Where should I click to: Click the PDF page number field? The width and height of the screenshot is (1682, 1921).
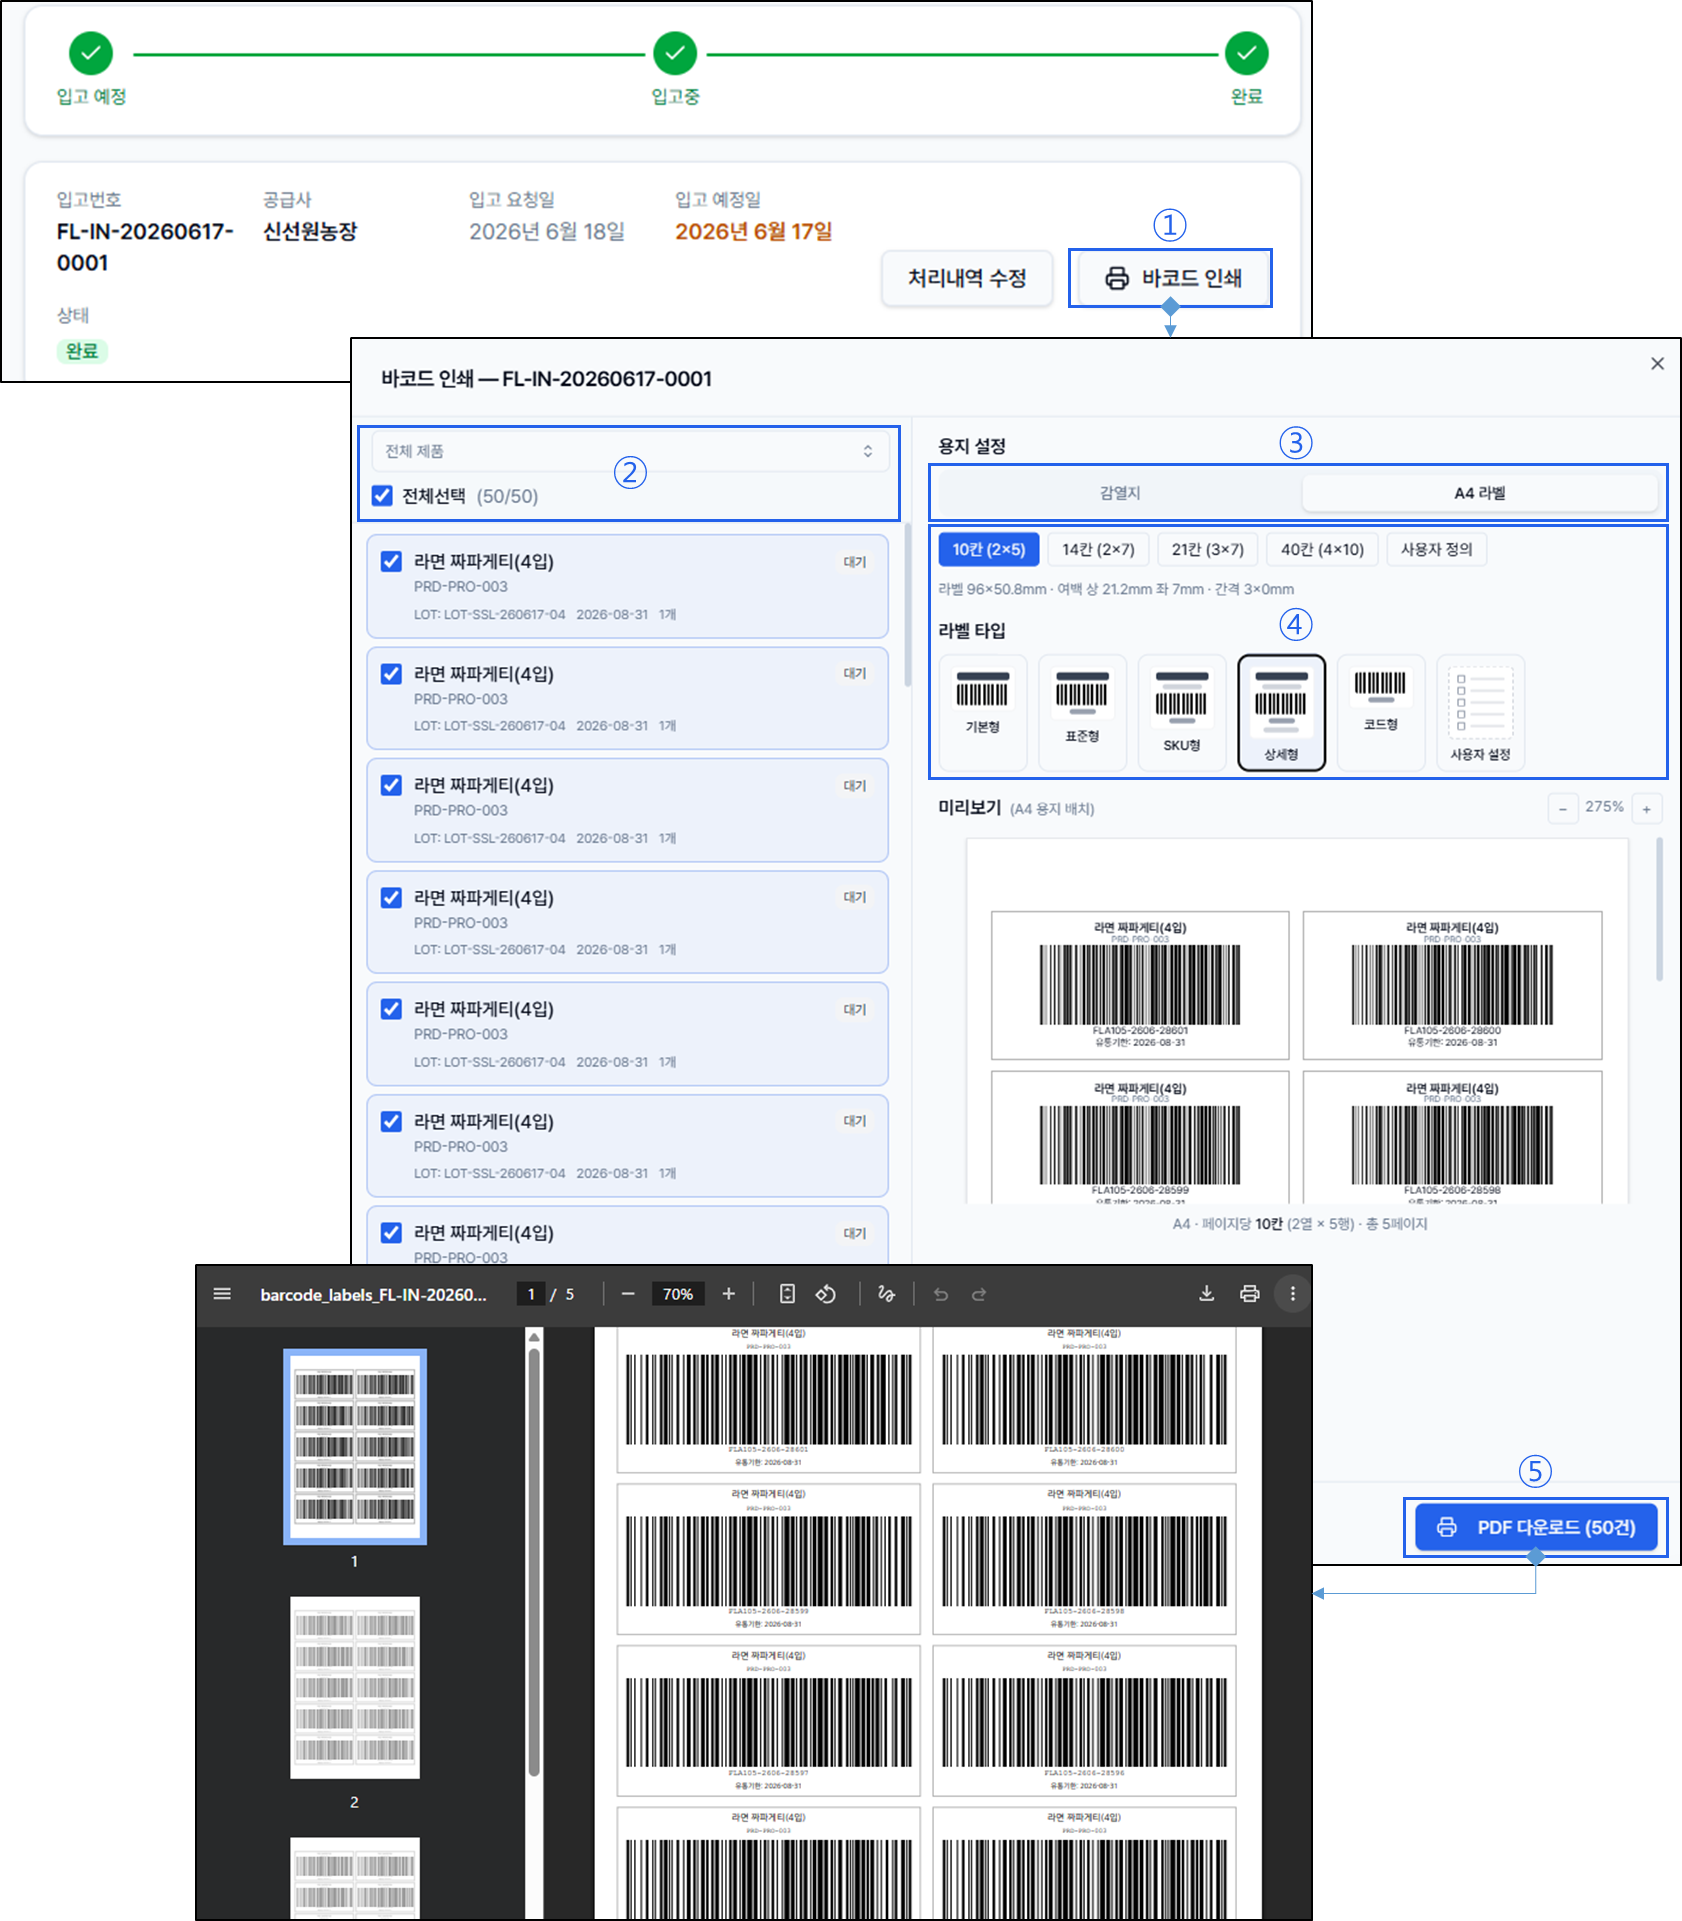(531, 1294)
